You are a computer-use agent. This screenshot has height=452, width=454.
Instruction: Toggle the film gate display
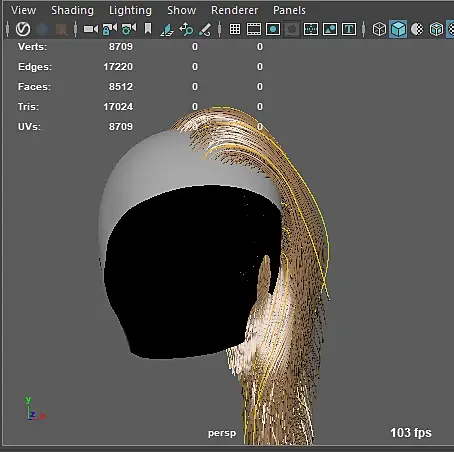[x=254, y=29]
